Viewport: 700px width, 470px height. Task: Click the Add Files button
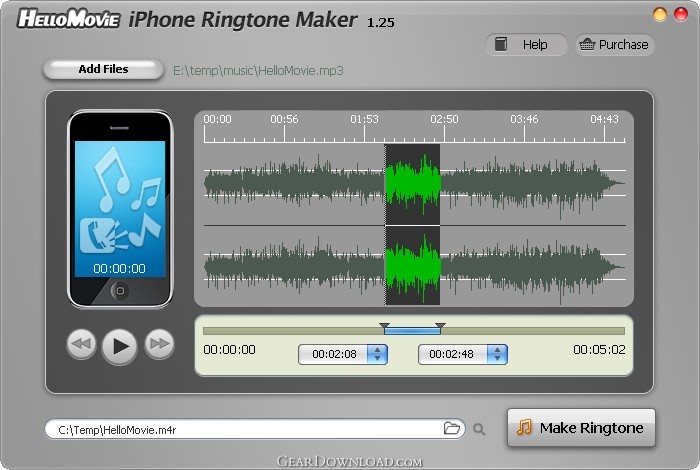(103, 69)
